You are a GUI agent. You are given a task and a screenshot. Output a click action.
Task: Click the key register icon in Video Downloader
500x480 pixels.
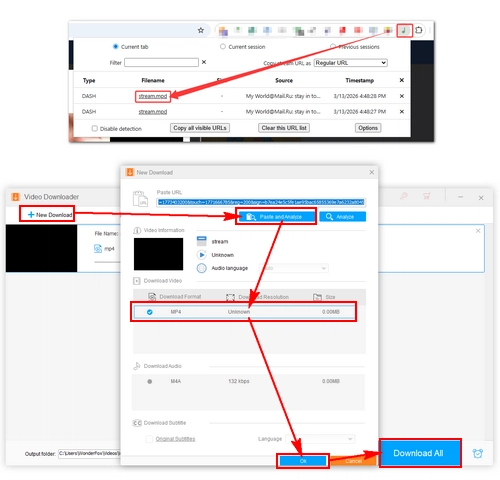[x=404, y=196]
